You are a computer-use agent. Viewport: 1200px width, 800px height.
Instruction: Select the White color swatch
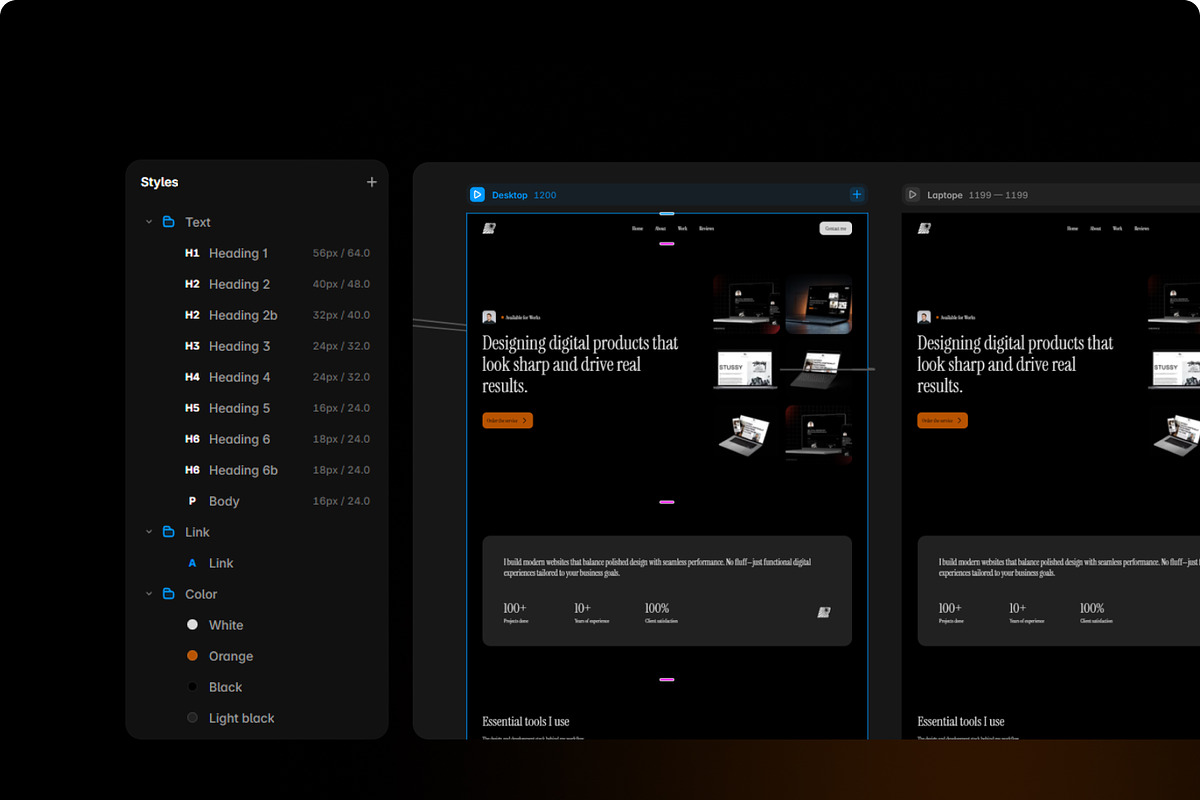tap(192, 625)
